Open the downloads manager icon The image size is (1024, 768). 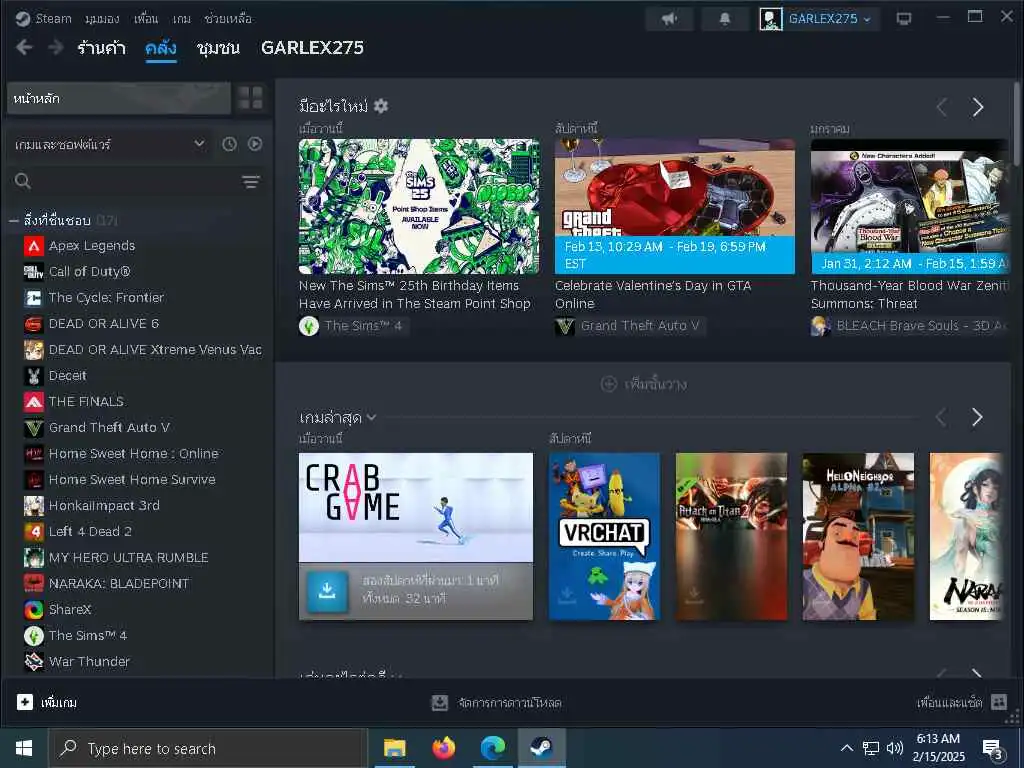point(440,703)
